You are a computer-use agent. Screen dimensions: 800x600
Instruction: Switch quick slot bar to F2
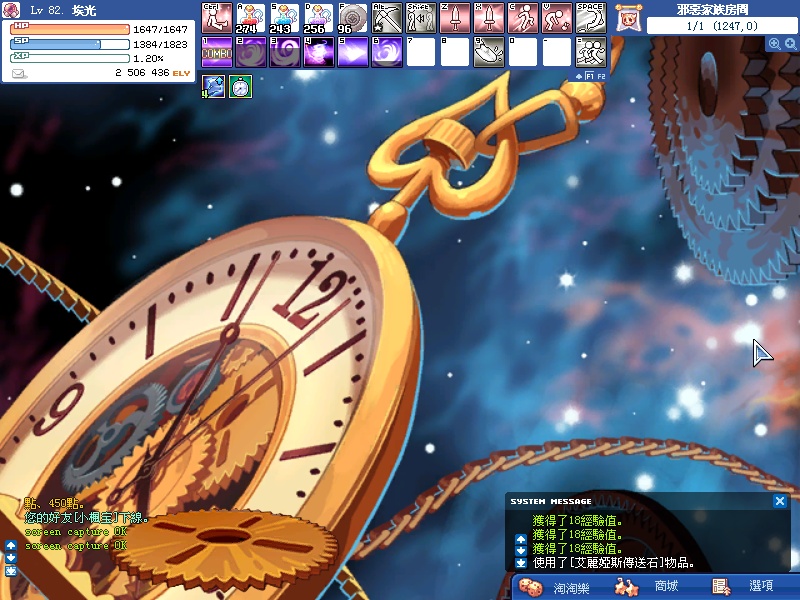tap(601, 76)
